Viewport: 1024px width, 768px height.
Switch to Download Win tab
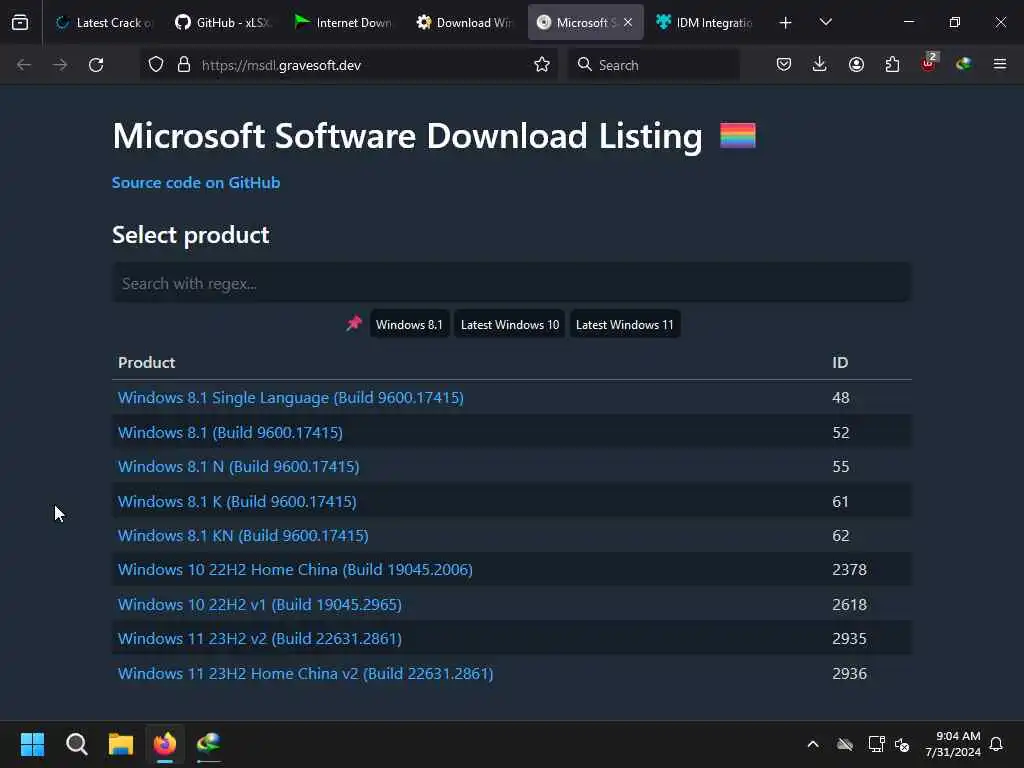[x=464, y=23]
